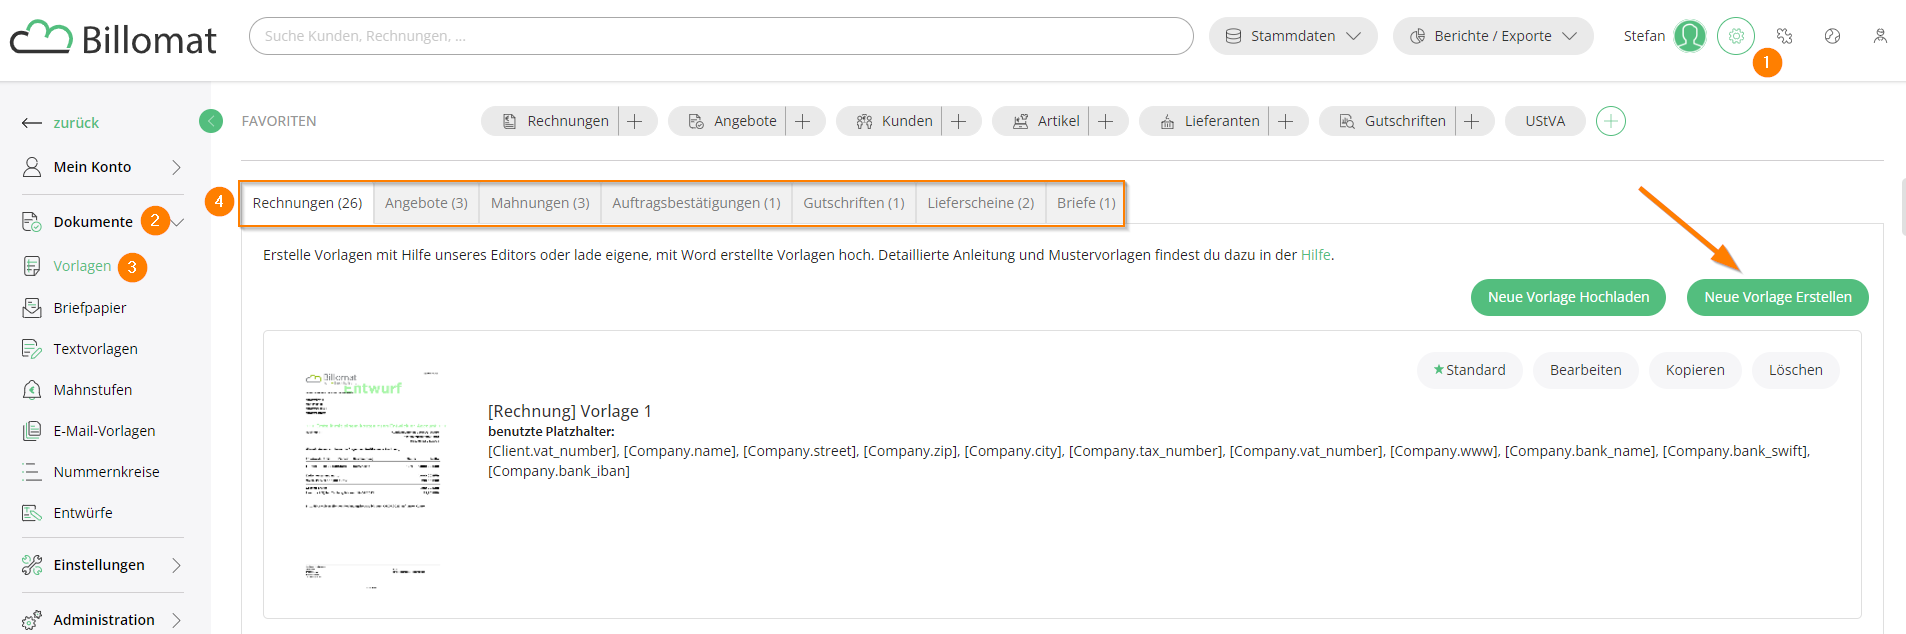Click the E-Mail-Vorlagen sidebar icon
This screenshot has width=1906, height=634.
(32, 431)
